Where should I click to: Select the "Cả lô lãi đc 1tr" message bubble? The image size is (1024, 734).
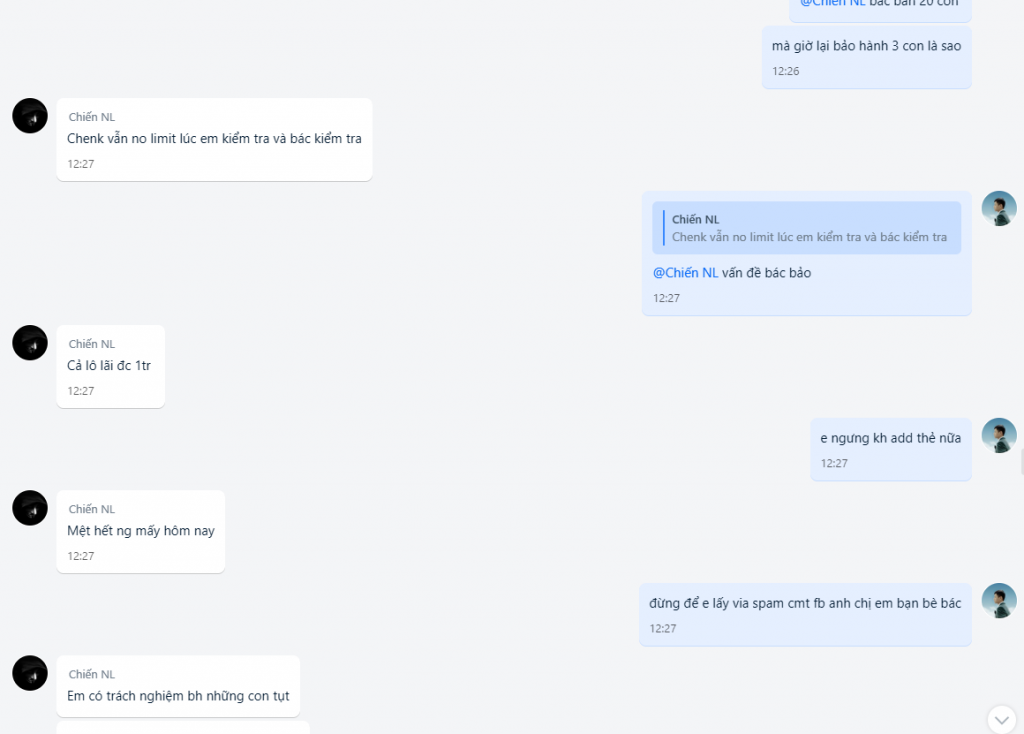click(110, 367)
